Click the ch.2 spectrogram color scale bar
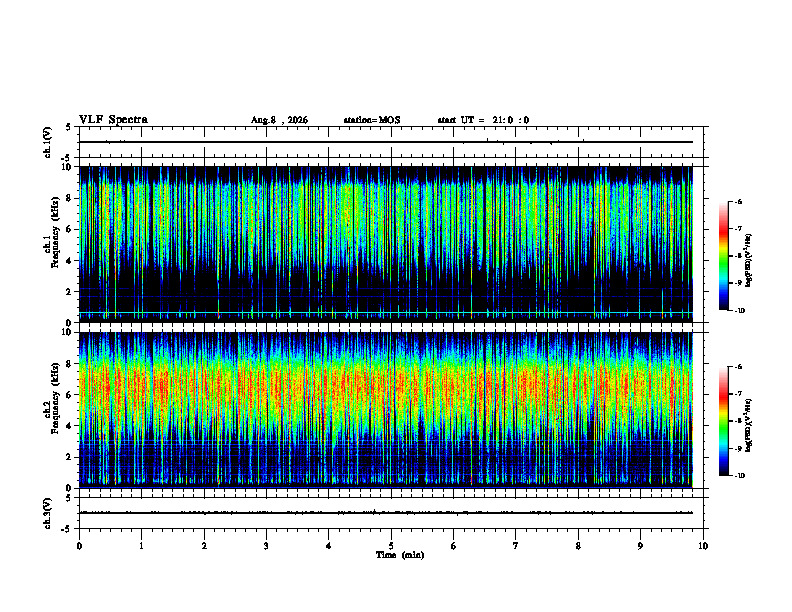 pos(723,421)
